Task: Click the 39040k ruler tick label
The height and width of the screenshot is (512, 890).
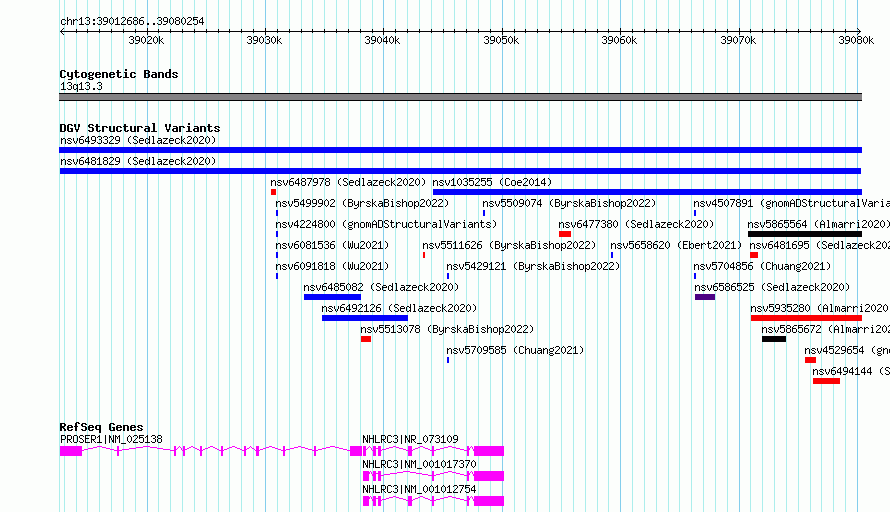Action: [382, 40]
